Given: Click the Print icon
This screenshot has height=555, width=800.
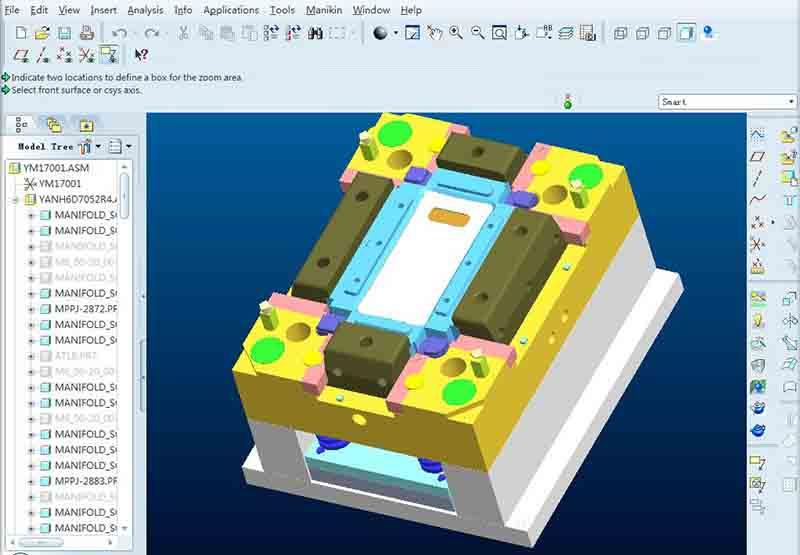Looking at the screenshot, I should click(86, 33).
